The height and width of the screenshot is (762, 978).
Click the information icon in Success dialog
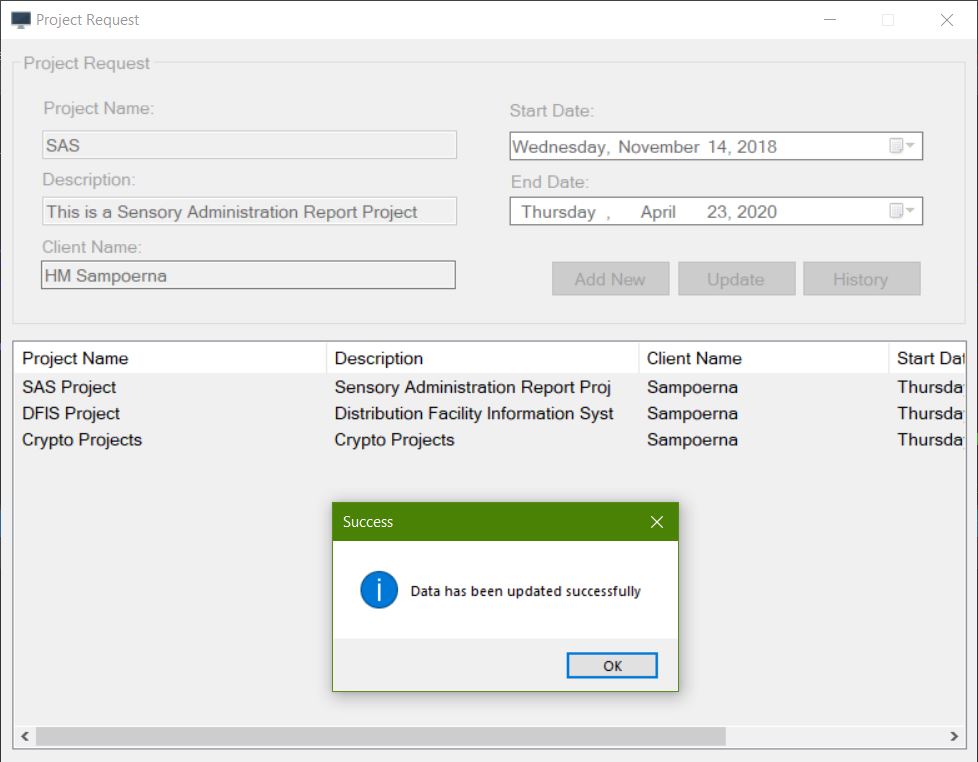click(378, 589)
